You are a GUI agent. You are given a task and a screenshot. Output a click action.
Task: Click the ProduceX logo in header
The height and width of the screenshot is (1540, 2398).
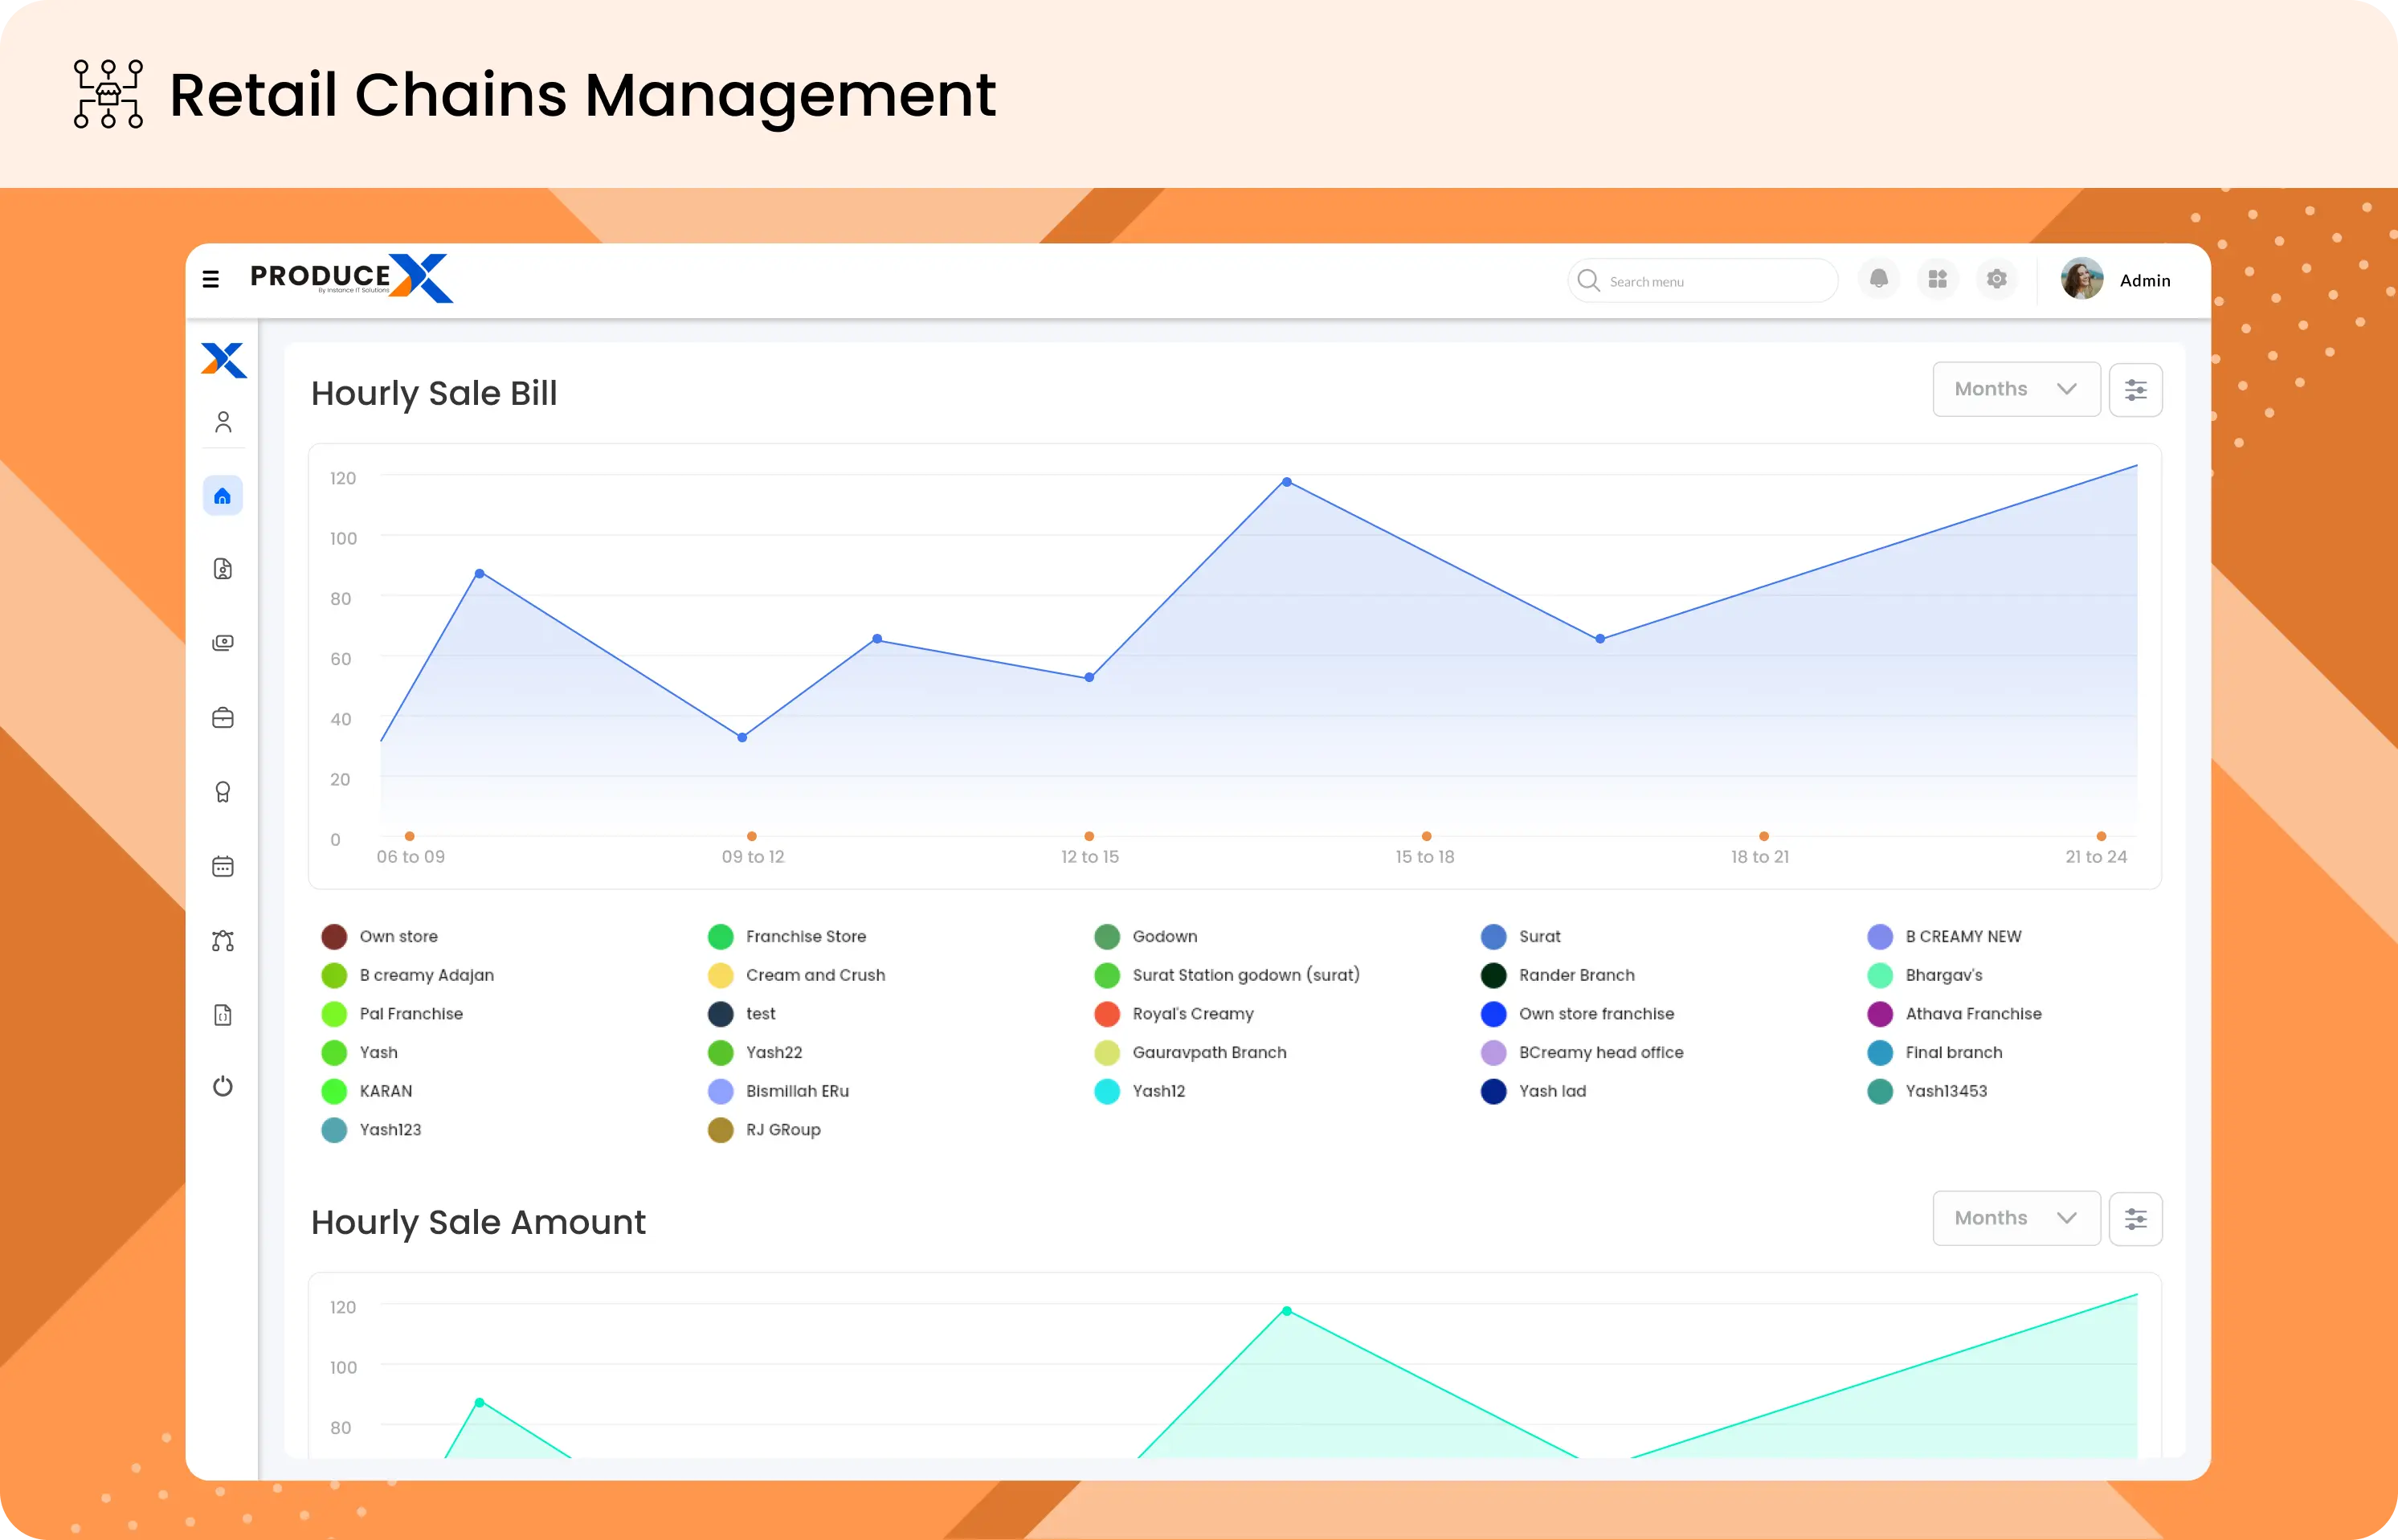[351, 277]
